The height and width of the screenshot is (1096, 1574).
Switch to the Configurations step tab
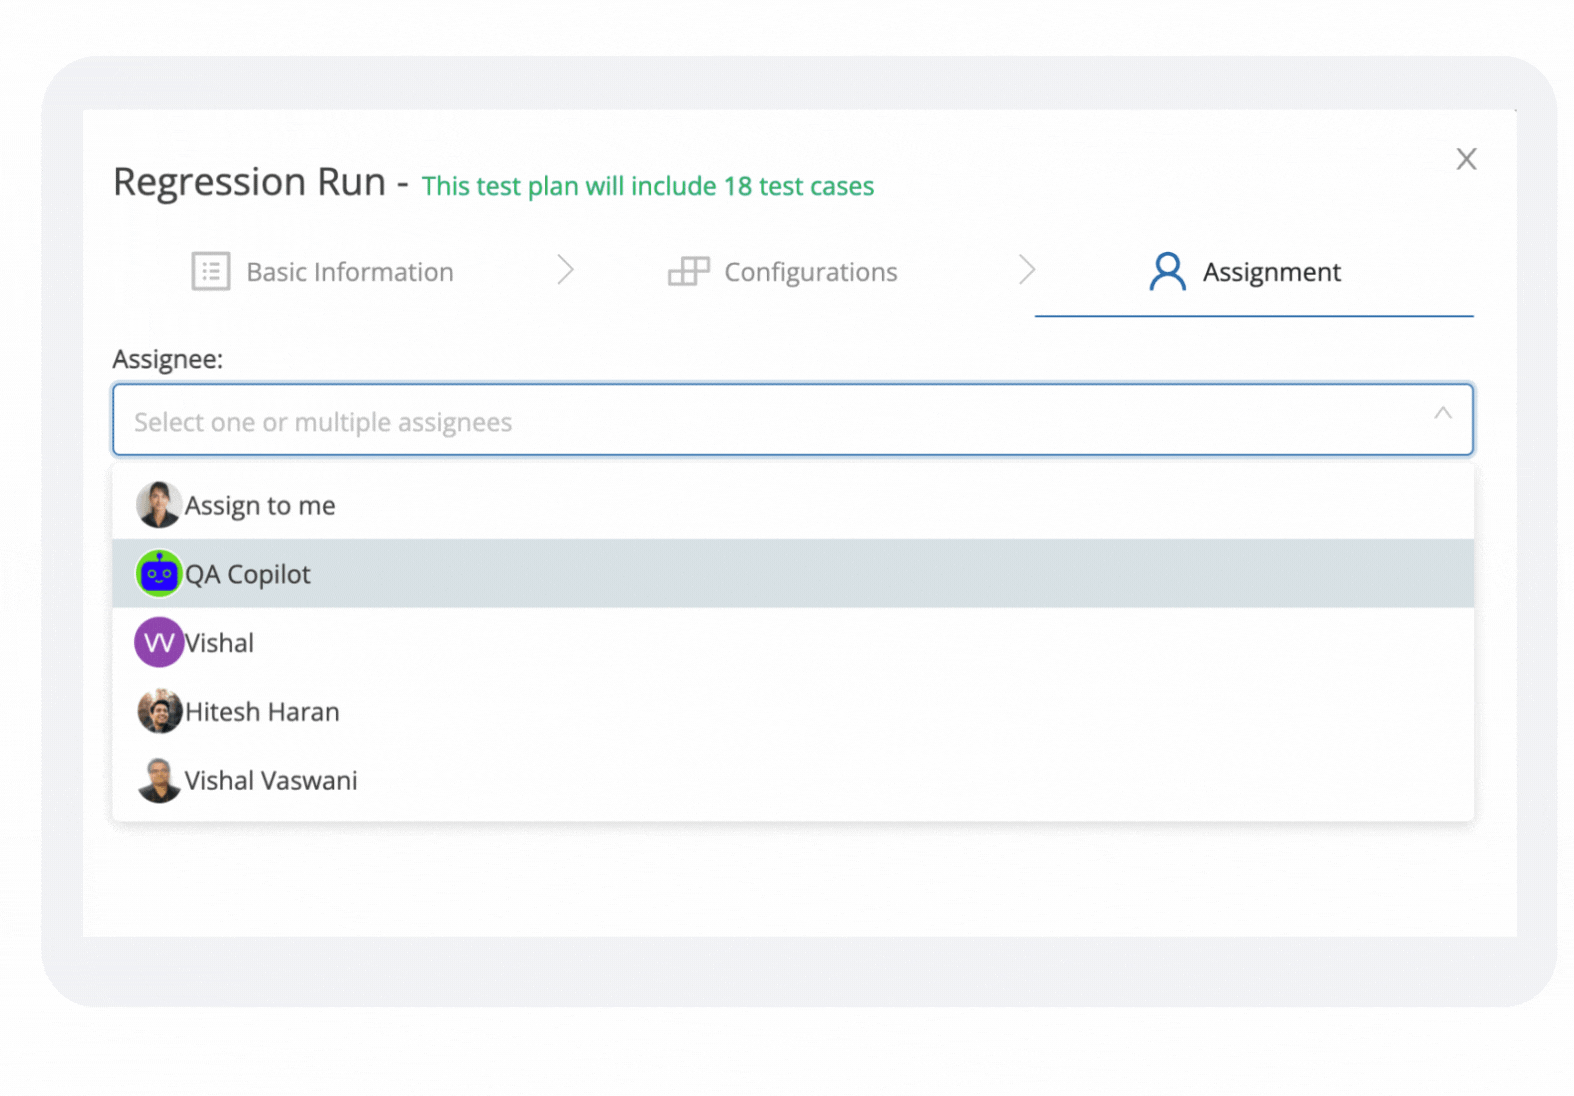click(783, 272)
